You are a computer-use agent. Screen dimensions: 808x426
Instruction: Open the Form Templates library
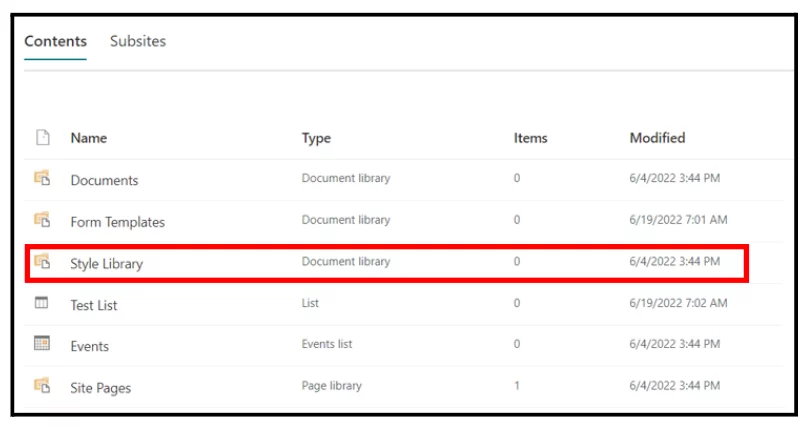pos(117,222)
